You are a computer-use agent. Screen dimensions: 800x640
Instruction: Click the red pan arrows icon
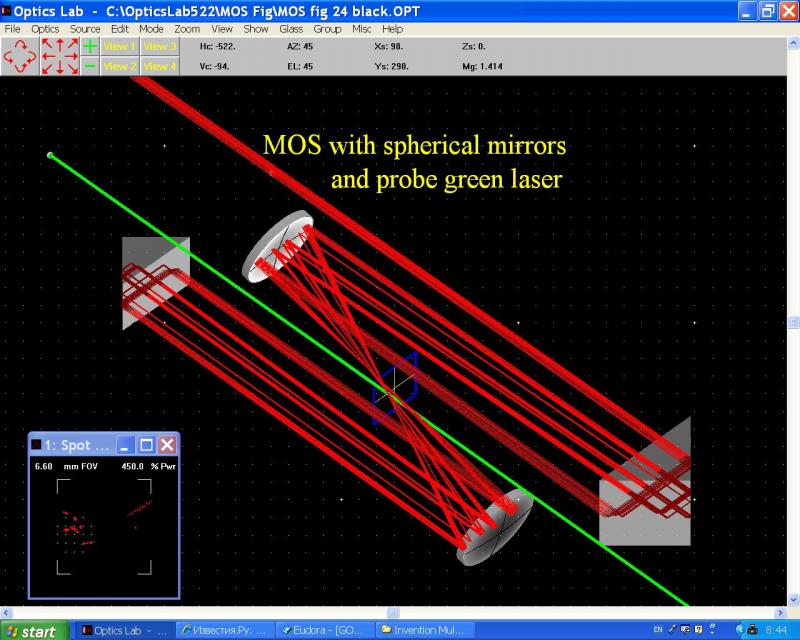(60, 56)
